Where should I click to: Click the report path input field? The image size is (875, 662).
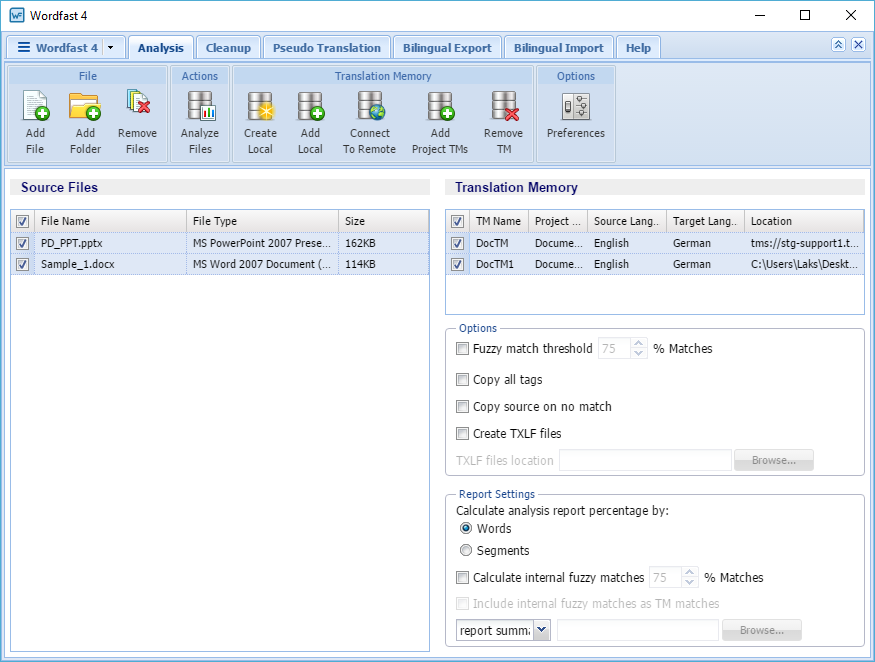pos(637,630)
